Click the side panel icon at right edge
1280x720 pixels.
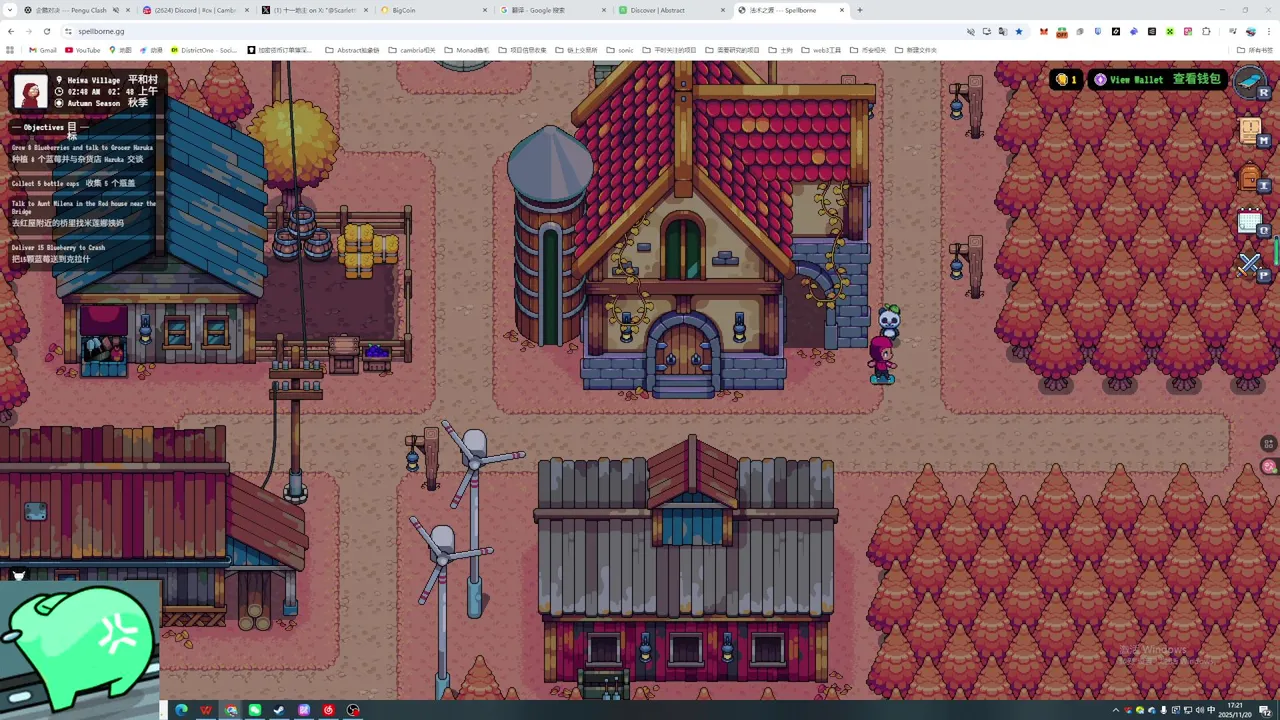[x=1269, y=444]
